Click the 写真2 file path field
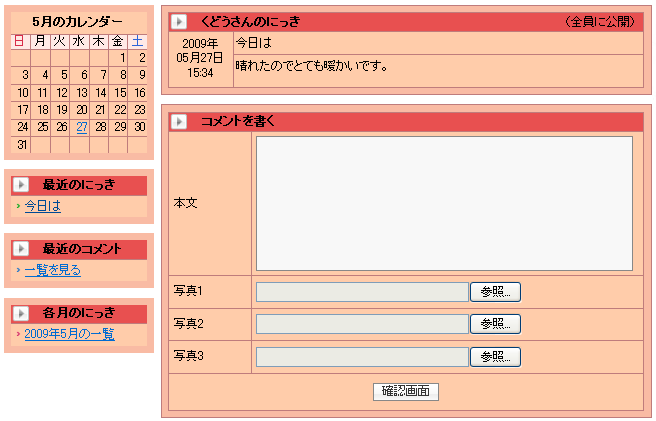Viewport: 656px width, 421px height. [361, 324]
